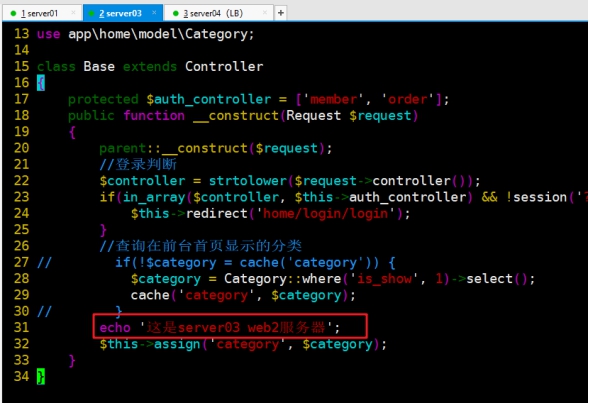Click on 'class Base extends Controller' text

pyautogui.click(x=150, y=67)
